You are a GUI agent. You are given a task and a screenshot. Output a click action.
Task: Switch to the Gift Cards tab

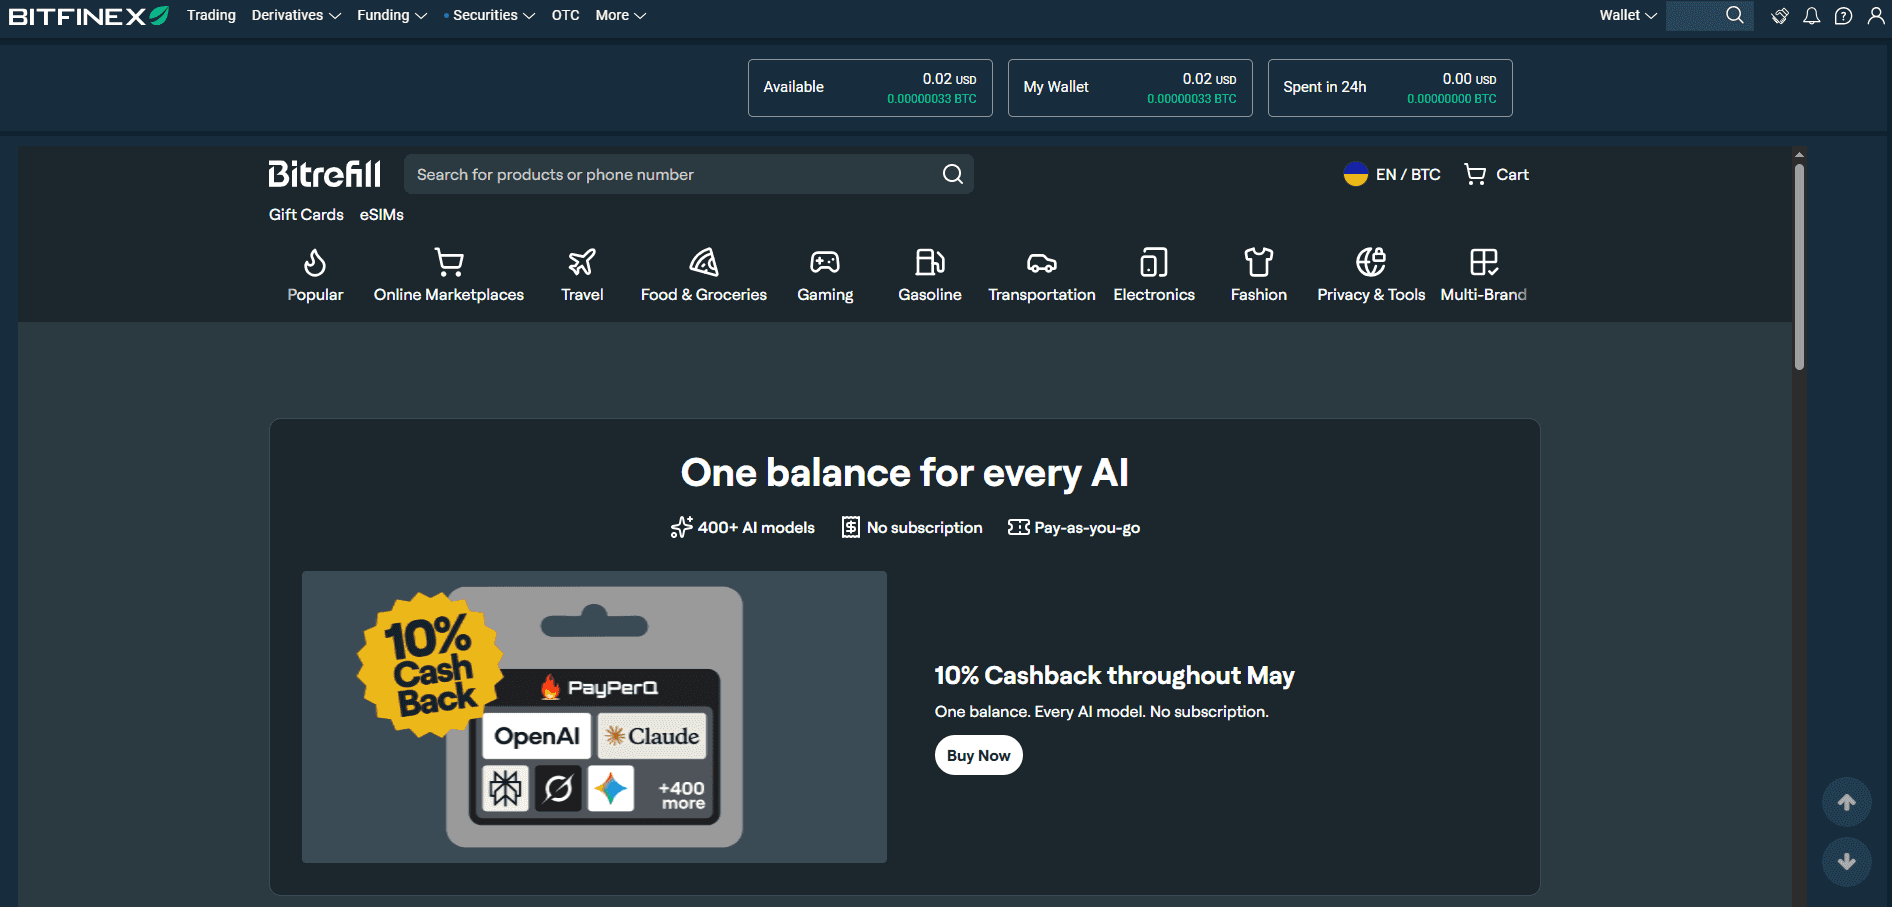point(306,214)
